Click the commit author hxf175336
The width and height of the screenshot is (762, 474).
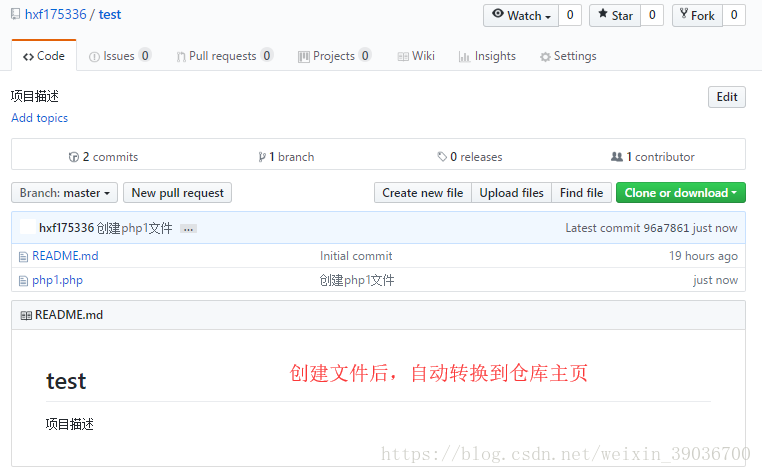coord(66,228)
